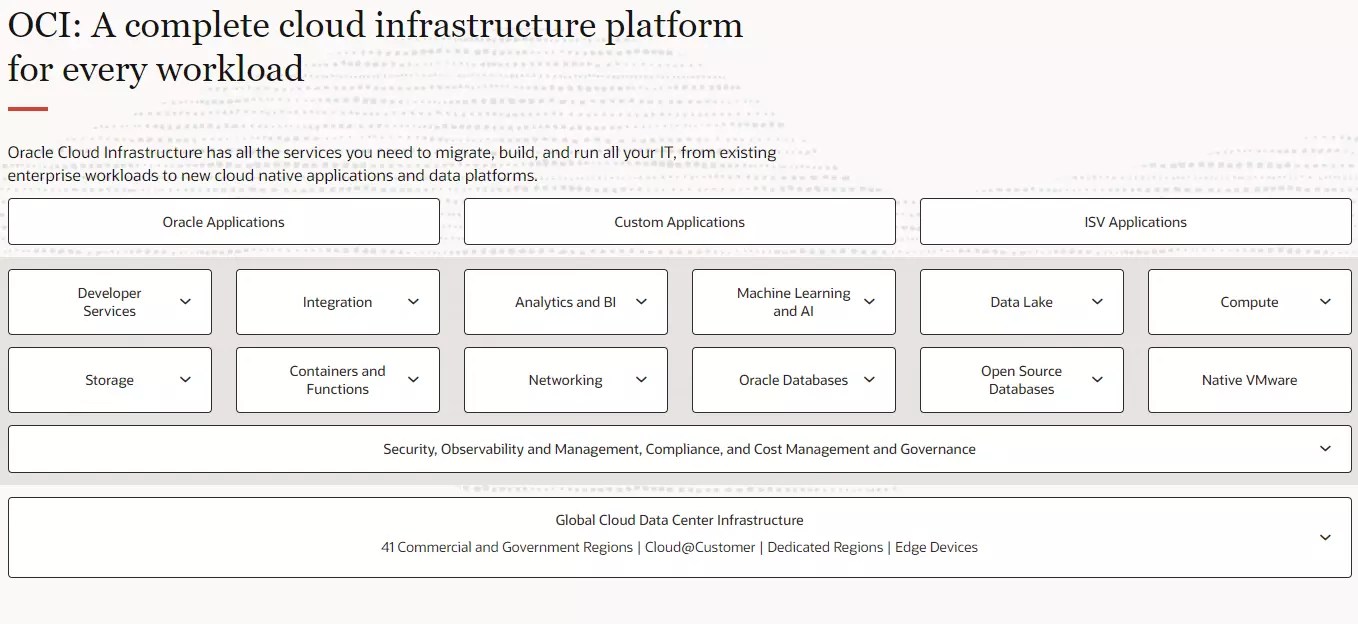Click the Edge Devices link

click(x=937, y=547)
